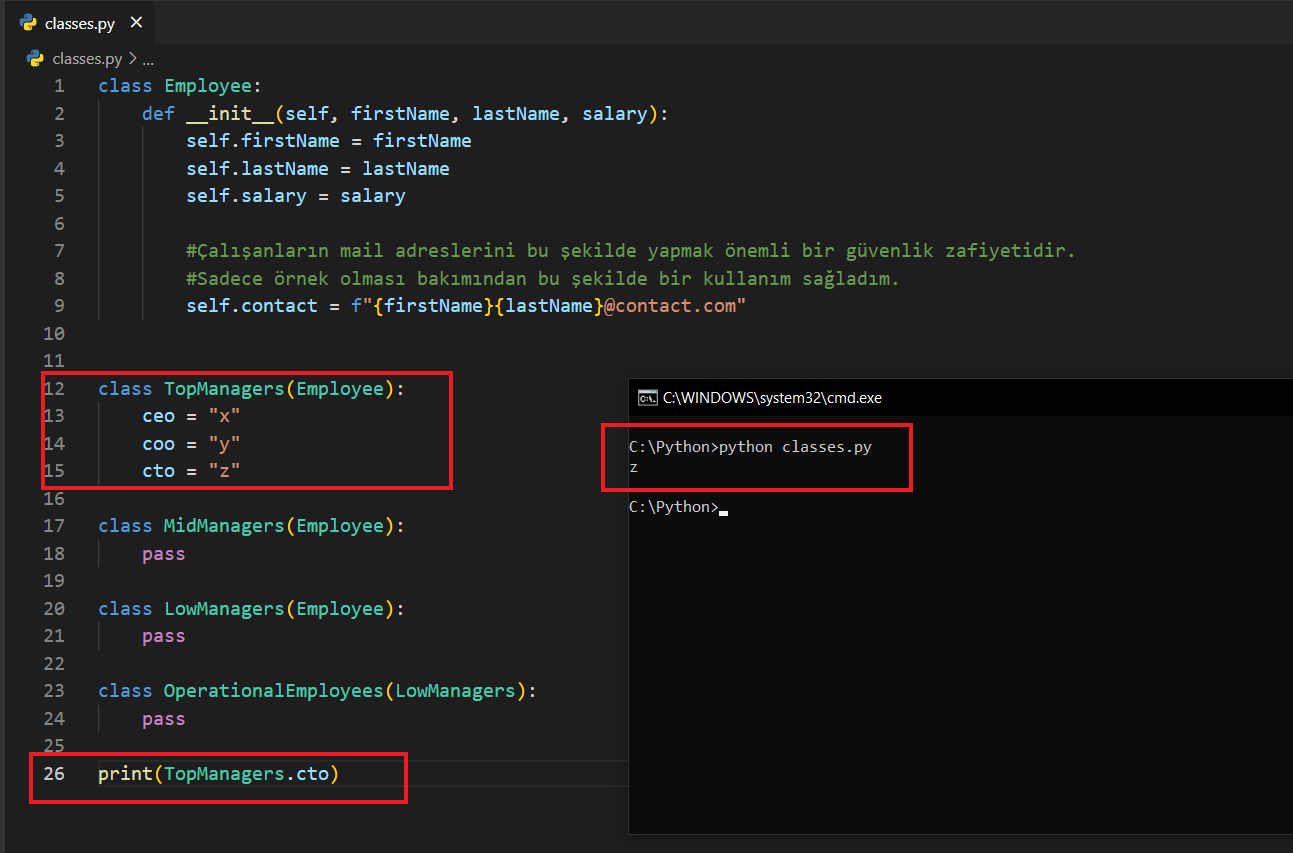Click the print(TopManagers.cto) statement
This screenshot has height=853, width=1293.
point(218,773)
